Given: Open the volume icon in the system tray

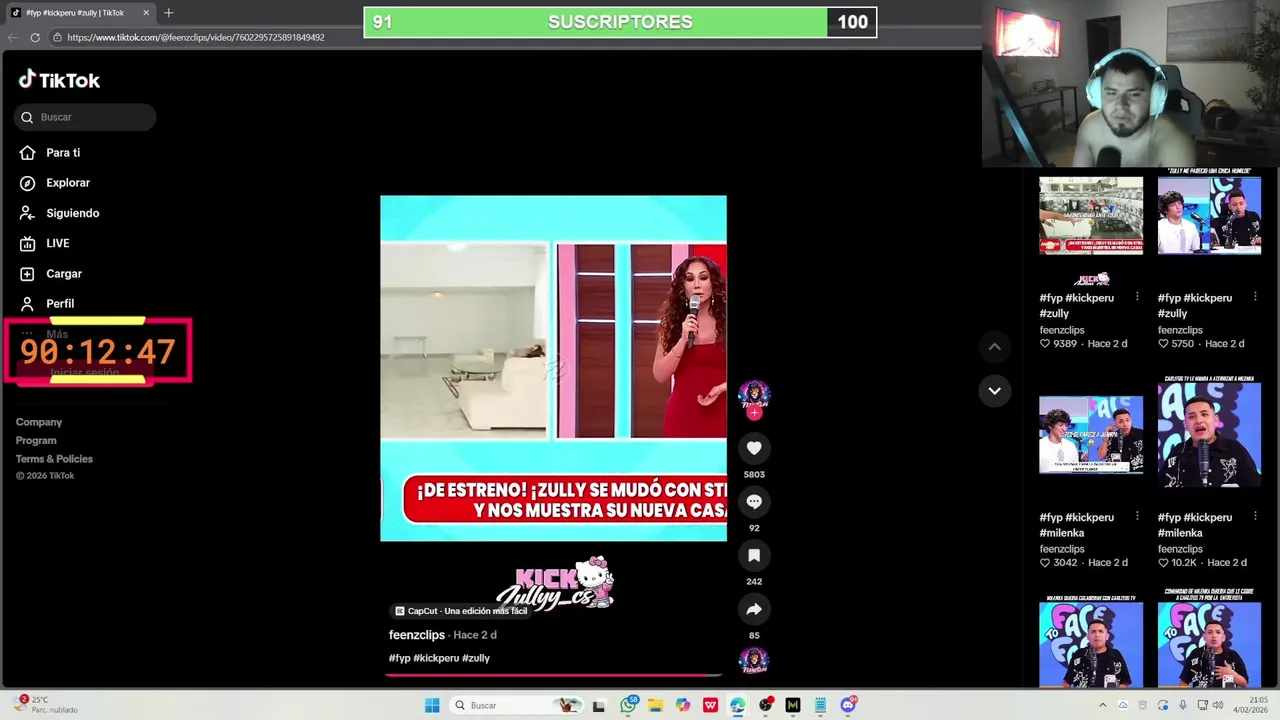Looking at the screenshot, I should [x=1217, y=705].
